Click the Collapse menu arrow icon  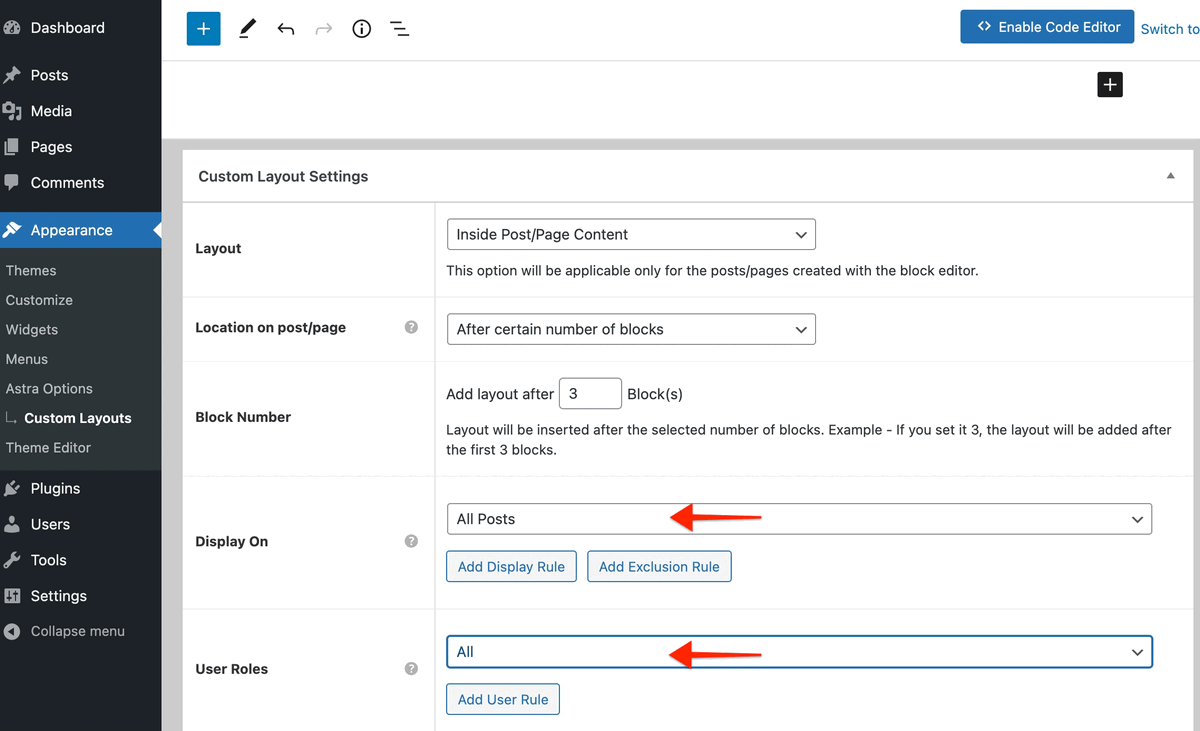pyautogui.click(x=12, y=631)
